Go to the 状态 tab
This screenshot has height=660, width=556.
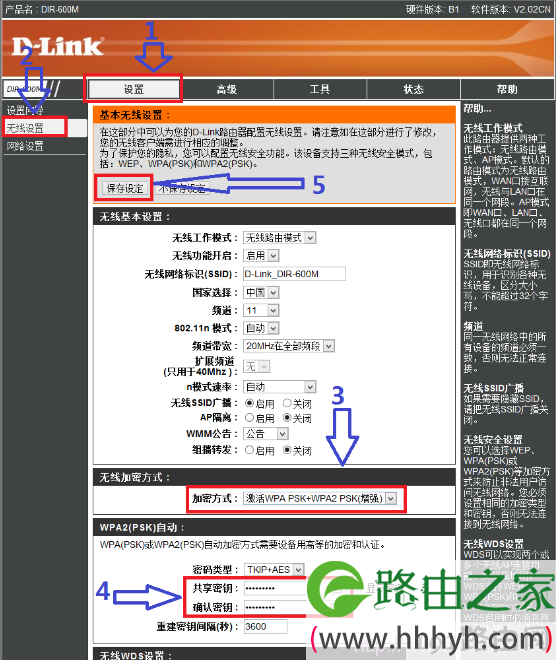click(413, 89)
